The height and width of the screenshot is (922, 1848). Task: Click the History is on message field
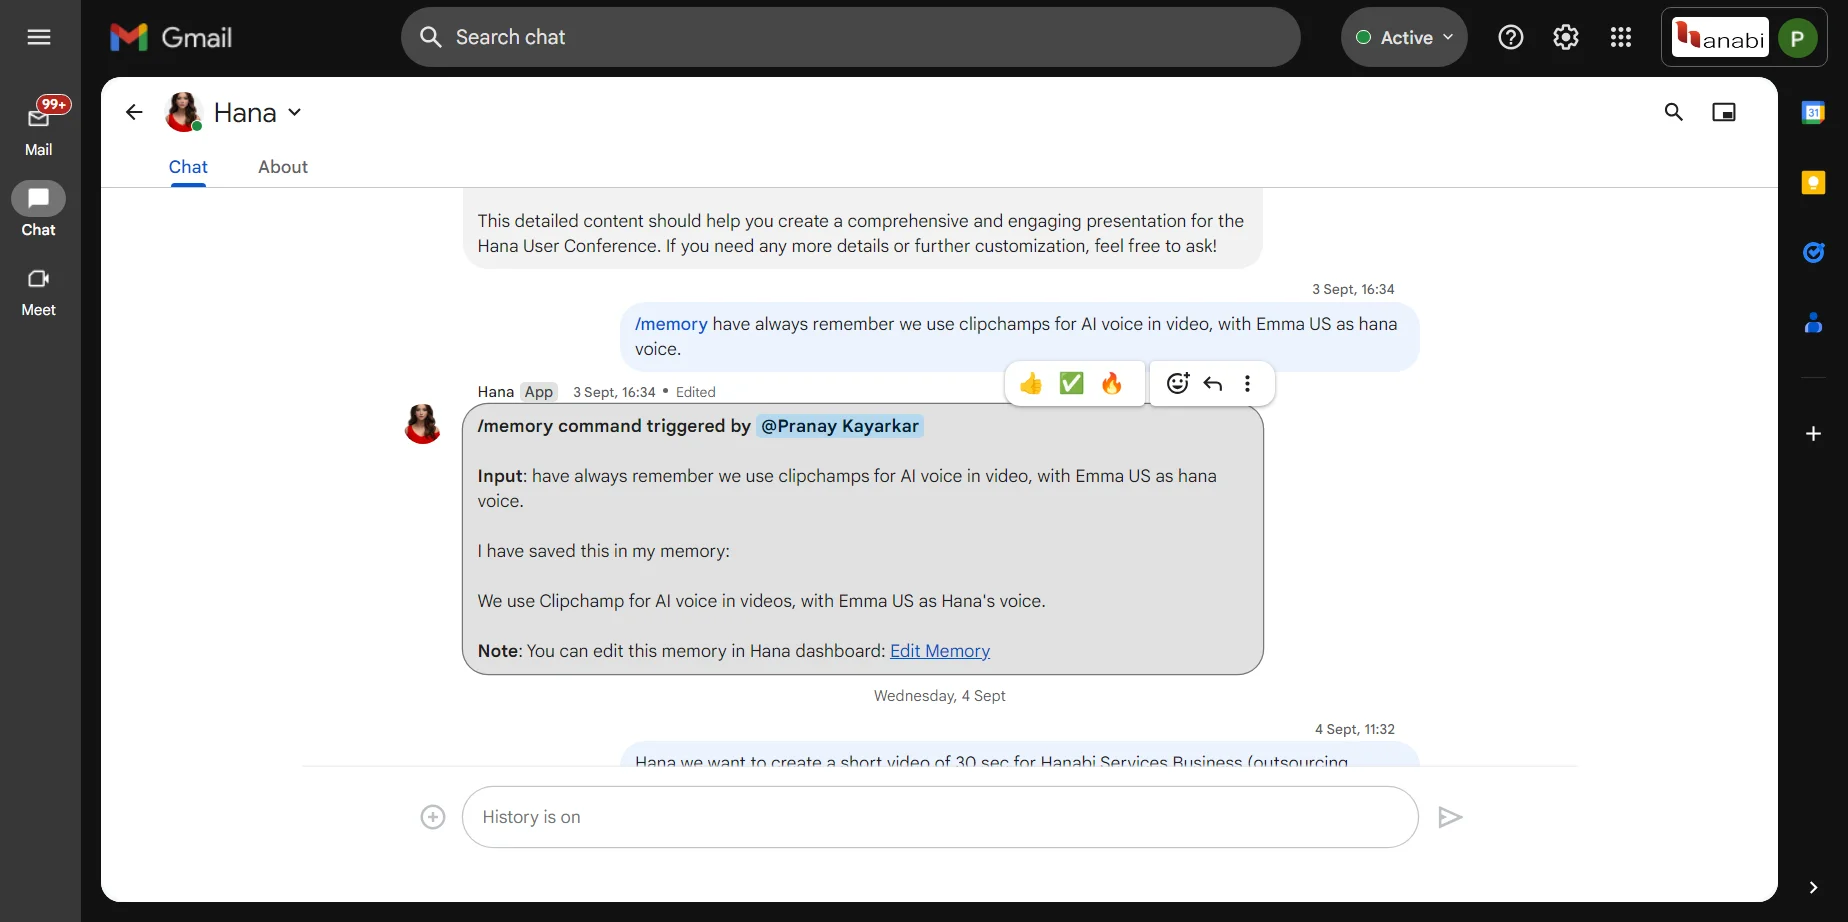pos(940,817)
